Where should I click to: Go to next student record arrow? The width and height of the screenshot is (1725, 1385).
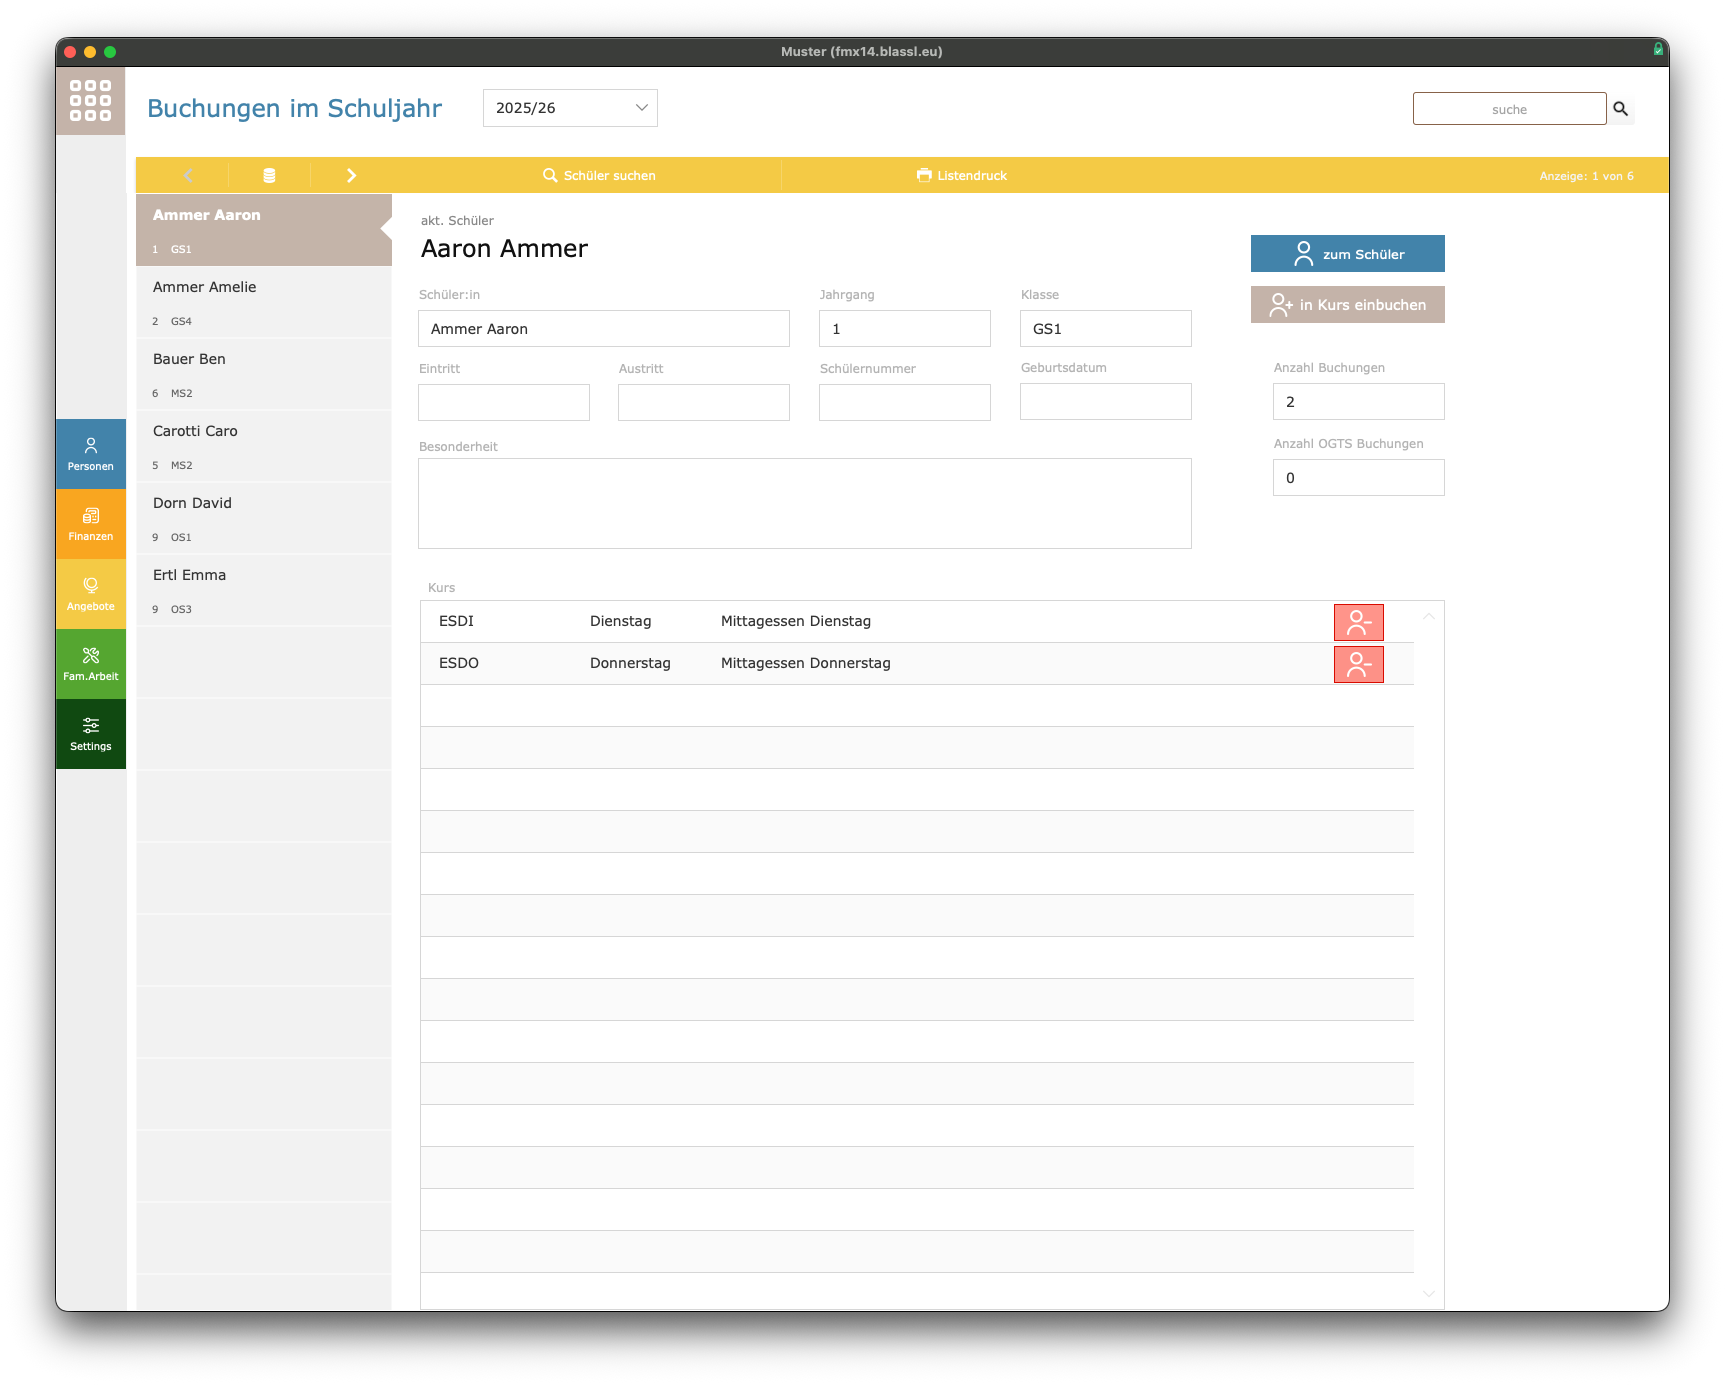point(351,175)
